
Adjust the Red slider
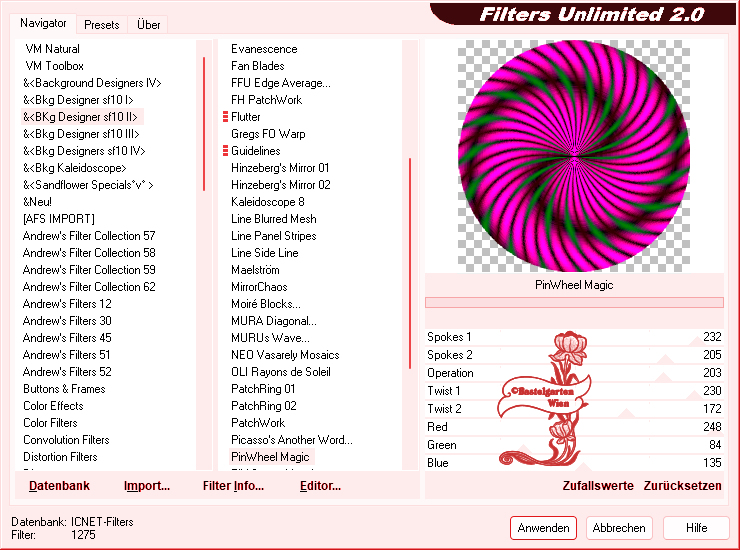(x=574, y=427)
